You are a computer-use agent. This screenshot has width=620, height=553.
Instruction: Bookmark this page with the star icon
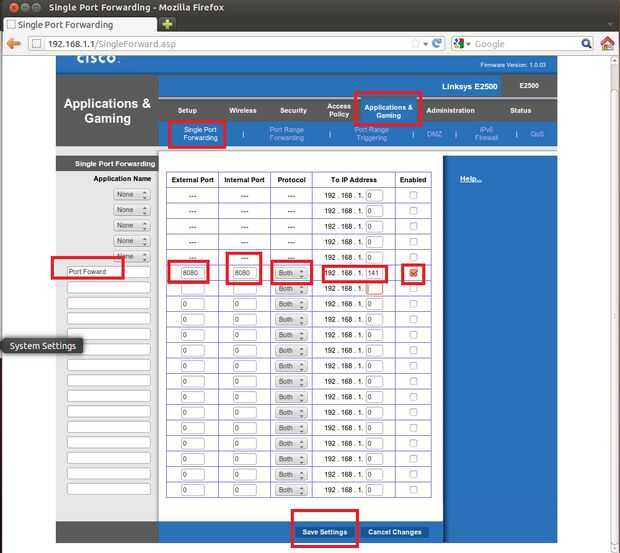(x=415, y=43)
